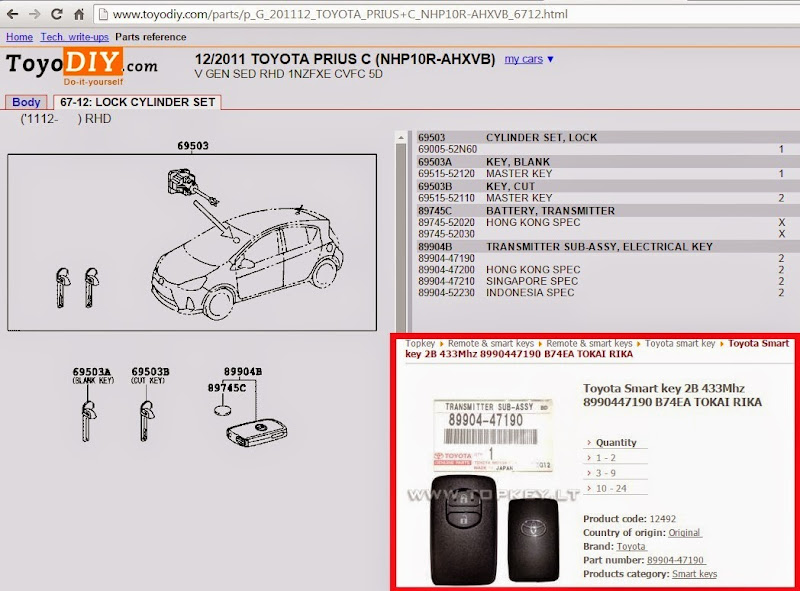Click the browser Forward arrow
The height and width of the screenshot is (591, 800).
click(35, 14)
